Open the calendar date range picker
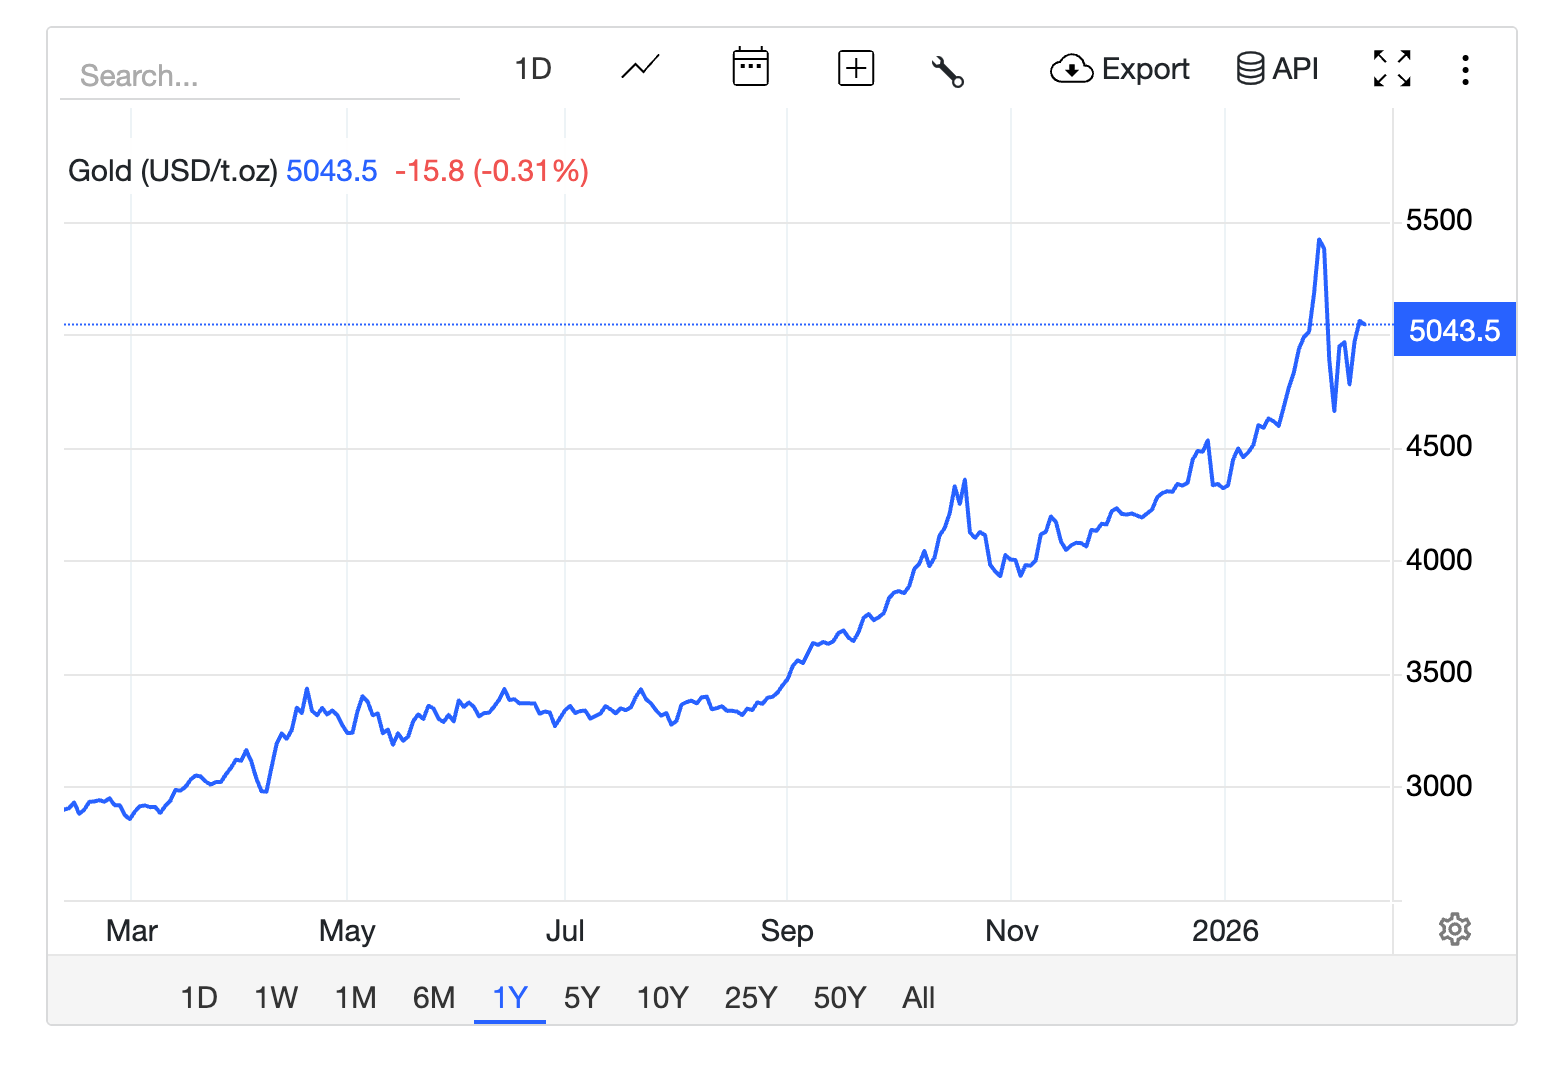This screenshot has width=1564, height=1090. pos(750,67)
